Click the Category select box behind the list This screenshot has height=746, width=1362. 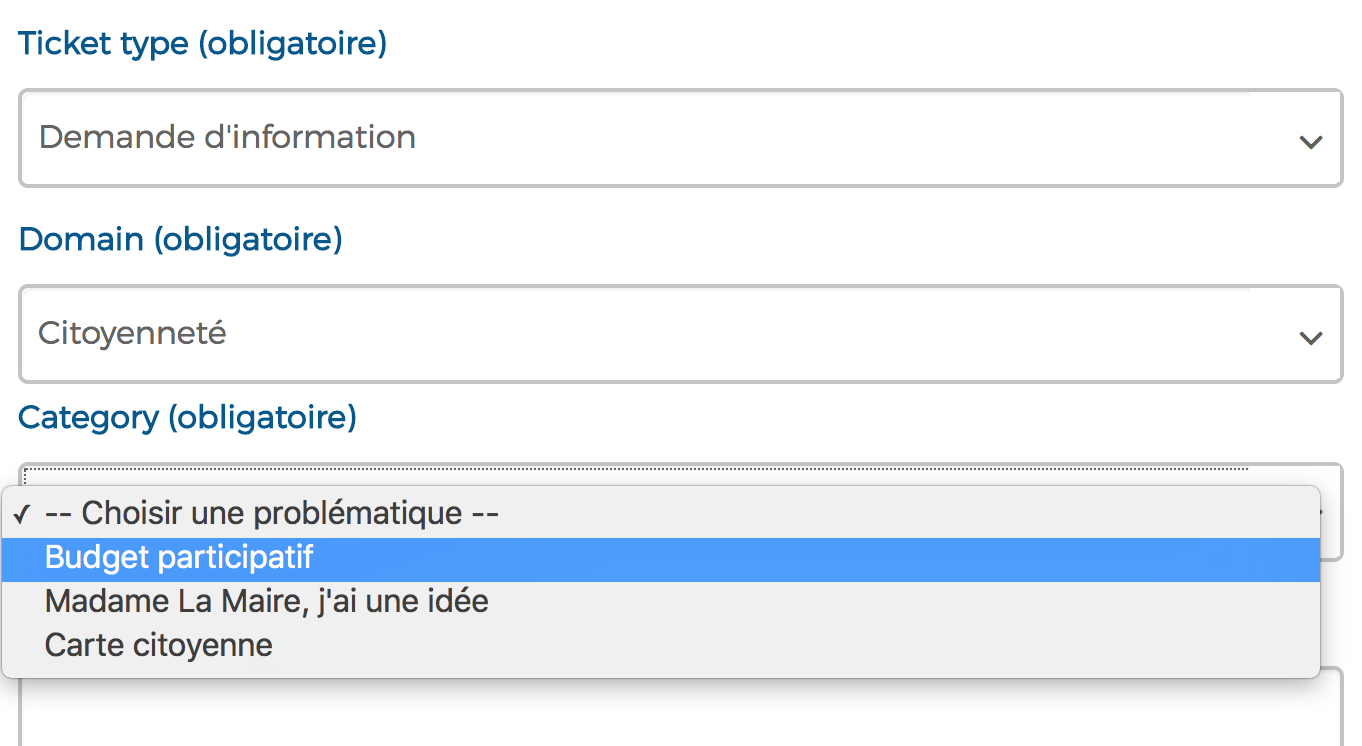coord(680,474)
